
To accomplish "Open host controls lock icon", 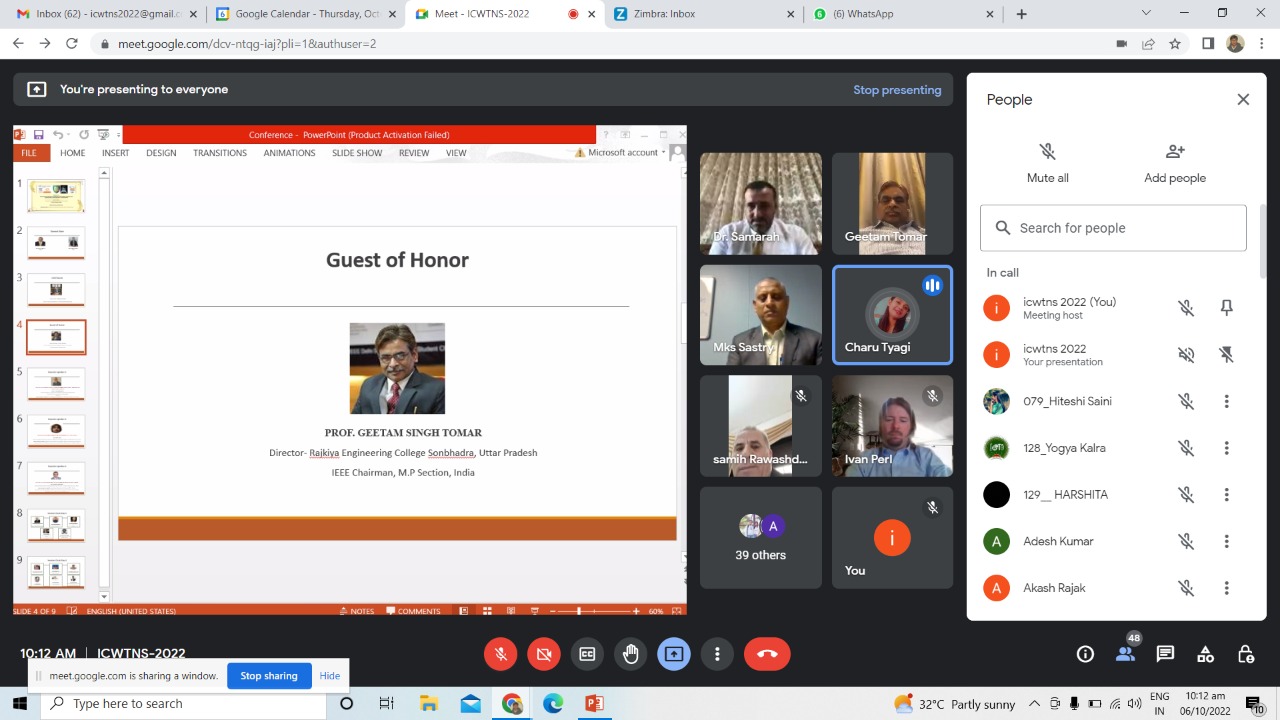I will (x=1245, y=654).
